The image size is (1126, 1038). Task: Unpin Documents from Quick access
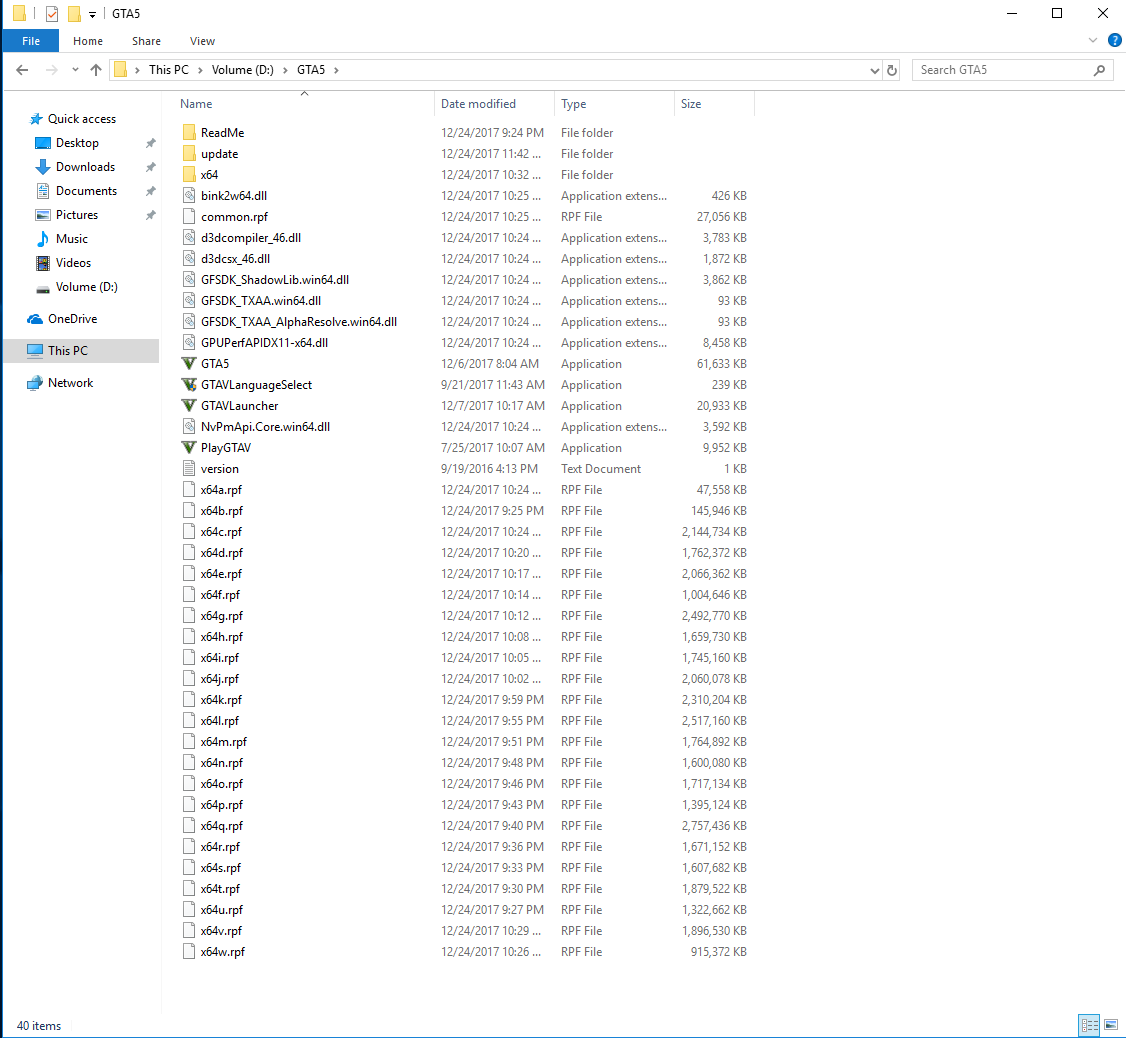151,191
